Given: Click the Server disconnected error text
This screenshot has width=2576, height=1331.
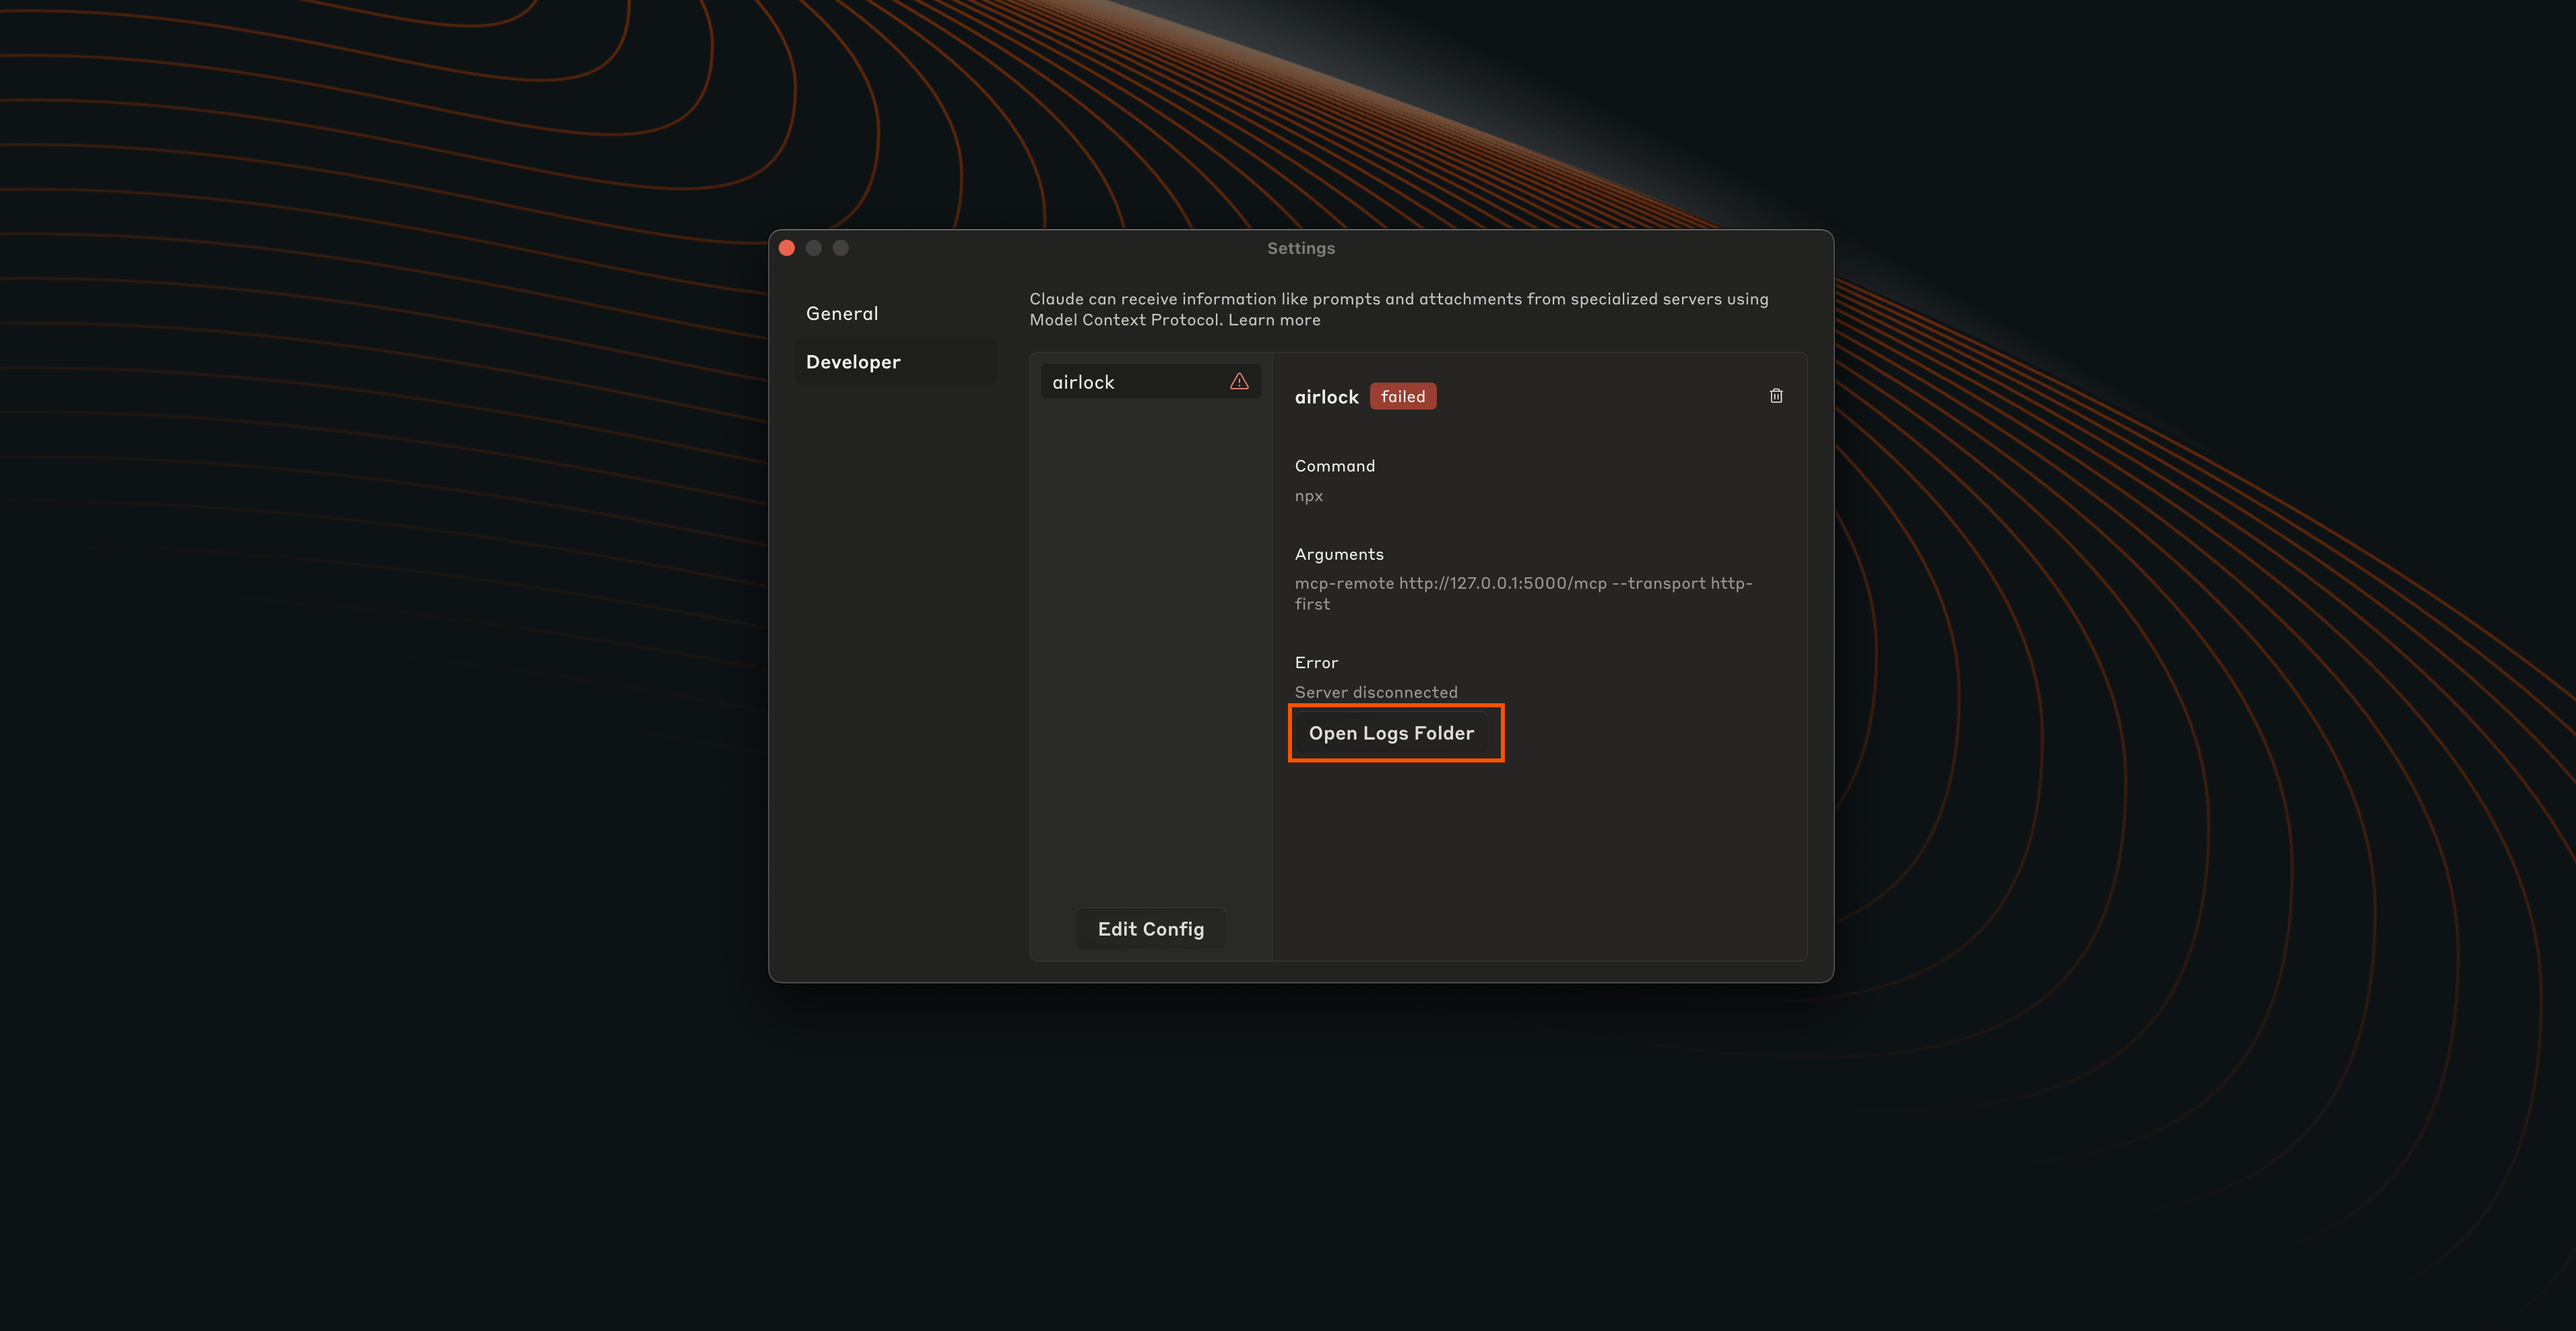Looking at the screenshot, I should pyautogui.click(x=1376, y=691).
